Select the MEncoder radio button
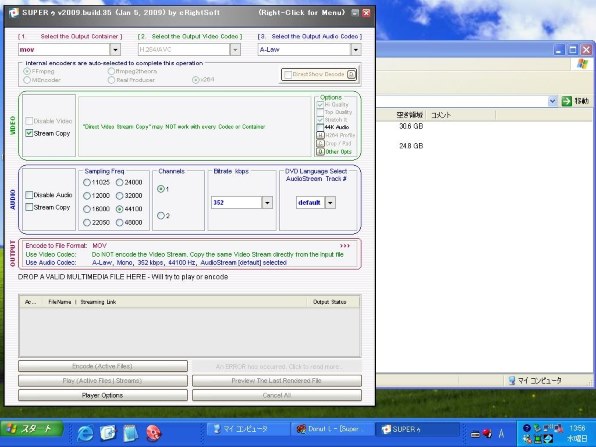 coord(27,80)
